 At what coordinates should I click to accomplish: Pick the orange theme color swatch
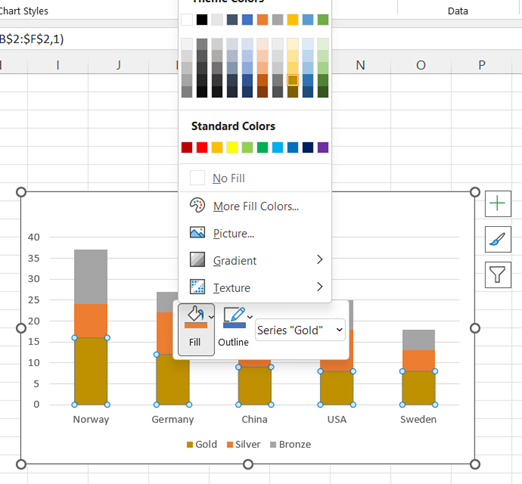click(x=262, y=20)
